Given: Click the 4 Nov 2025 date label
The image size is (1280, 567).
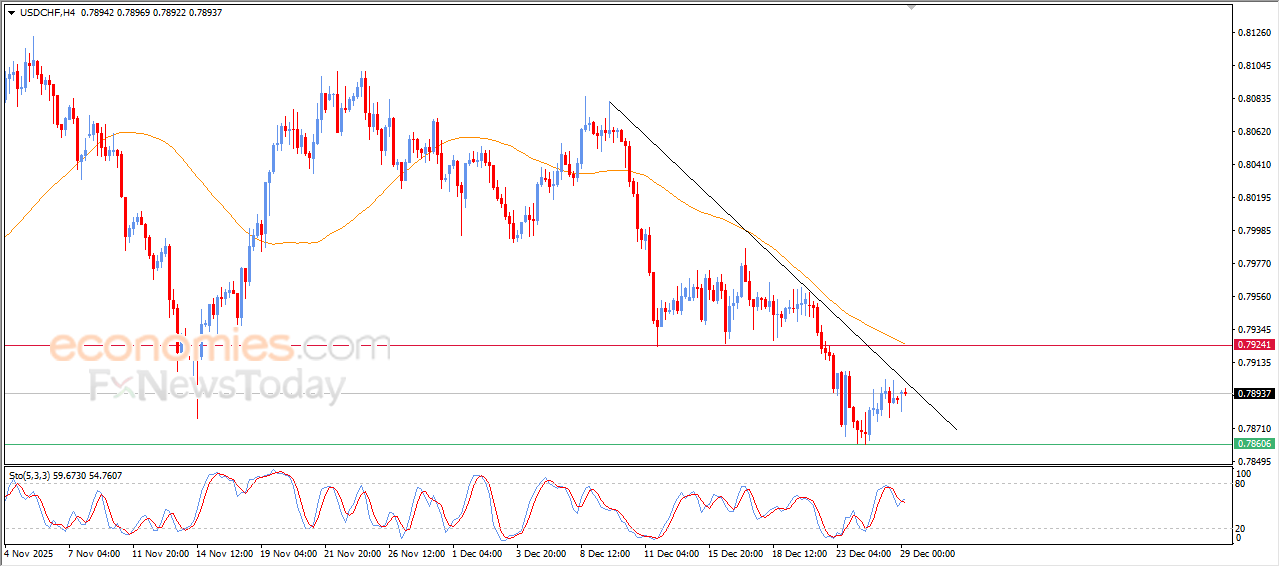Looking at the screenshot, I should [27, 553].
